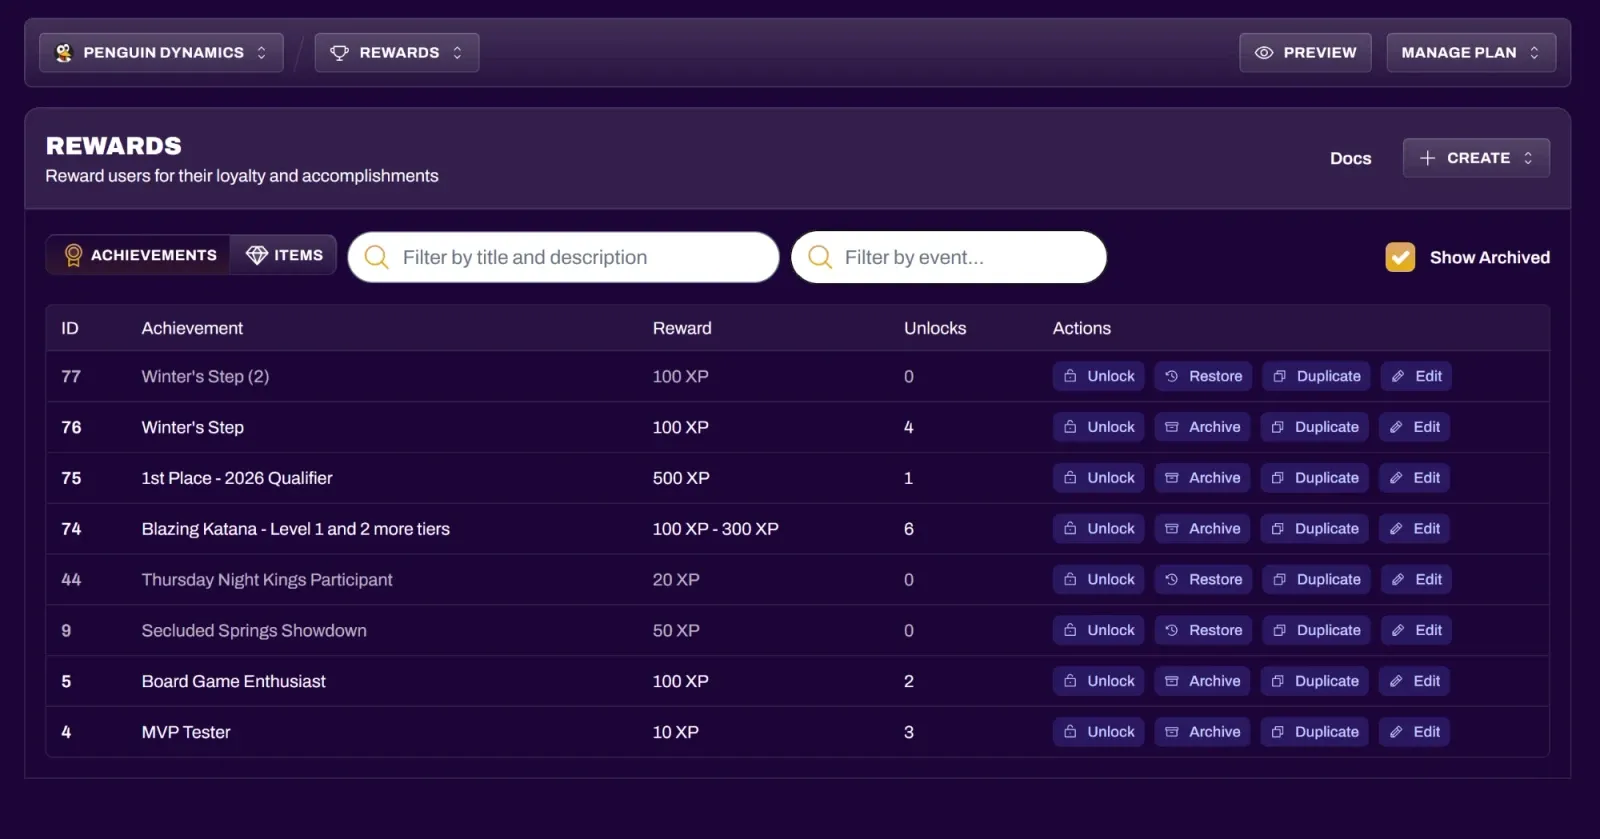This screenshot has height=839, width=1600.
Task: Expand the Create menu chevron
Action: pos(1528,158)
